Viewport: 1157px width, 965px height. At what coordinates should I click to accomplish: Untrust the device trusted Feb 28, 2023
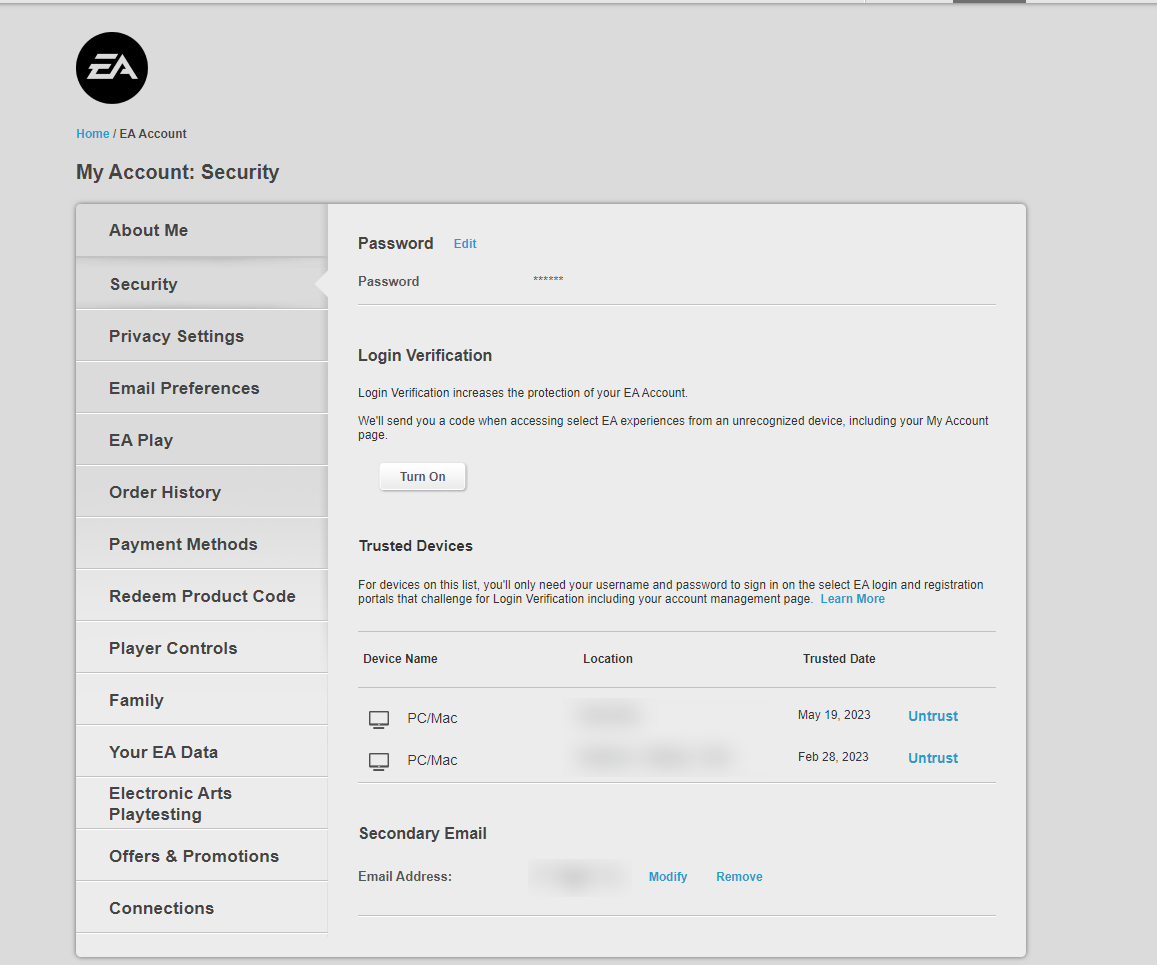(933, 758)
